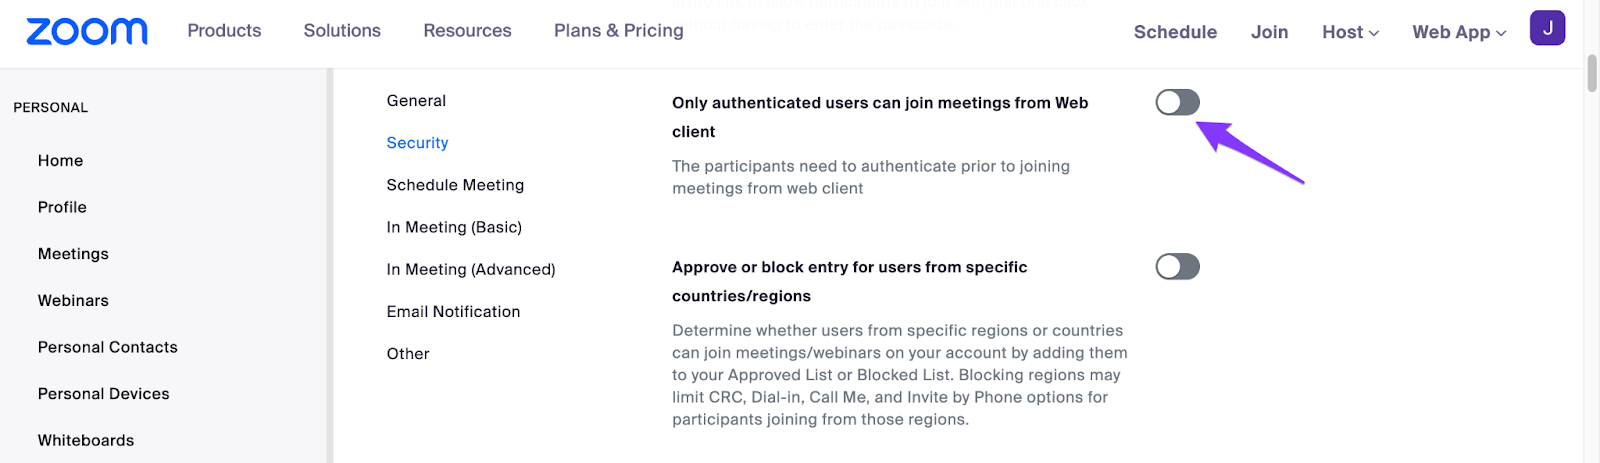Open the Products menu

click(224, 31)
